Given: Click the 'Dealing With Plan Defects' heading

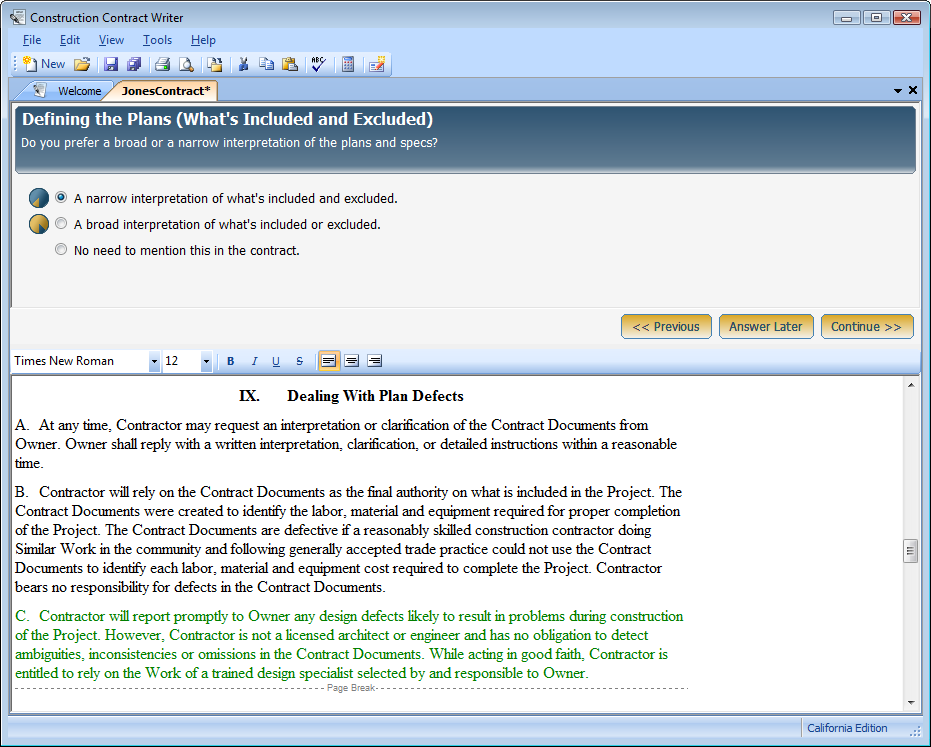Looking at the screenshot, I should click(375, 396).
